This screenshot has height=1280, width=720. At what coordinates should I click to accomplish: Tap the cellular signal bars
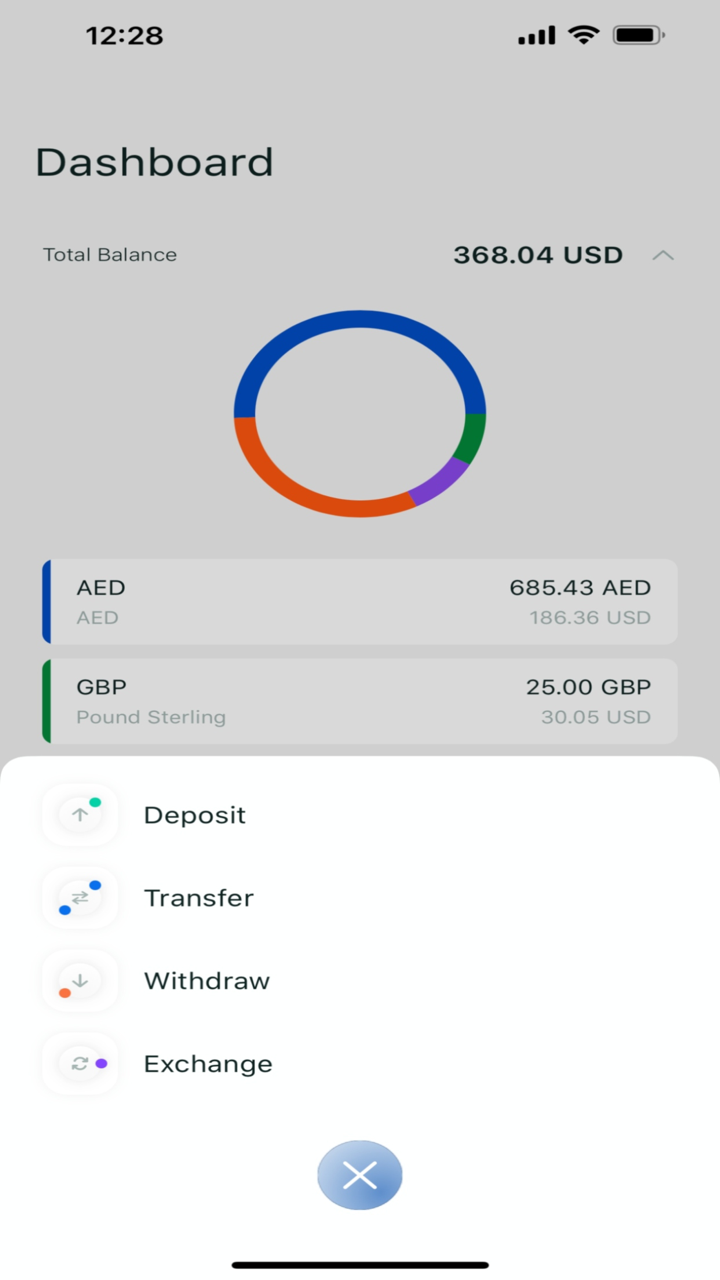[x=536, y=36]
